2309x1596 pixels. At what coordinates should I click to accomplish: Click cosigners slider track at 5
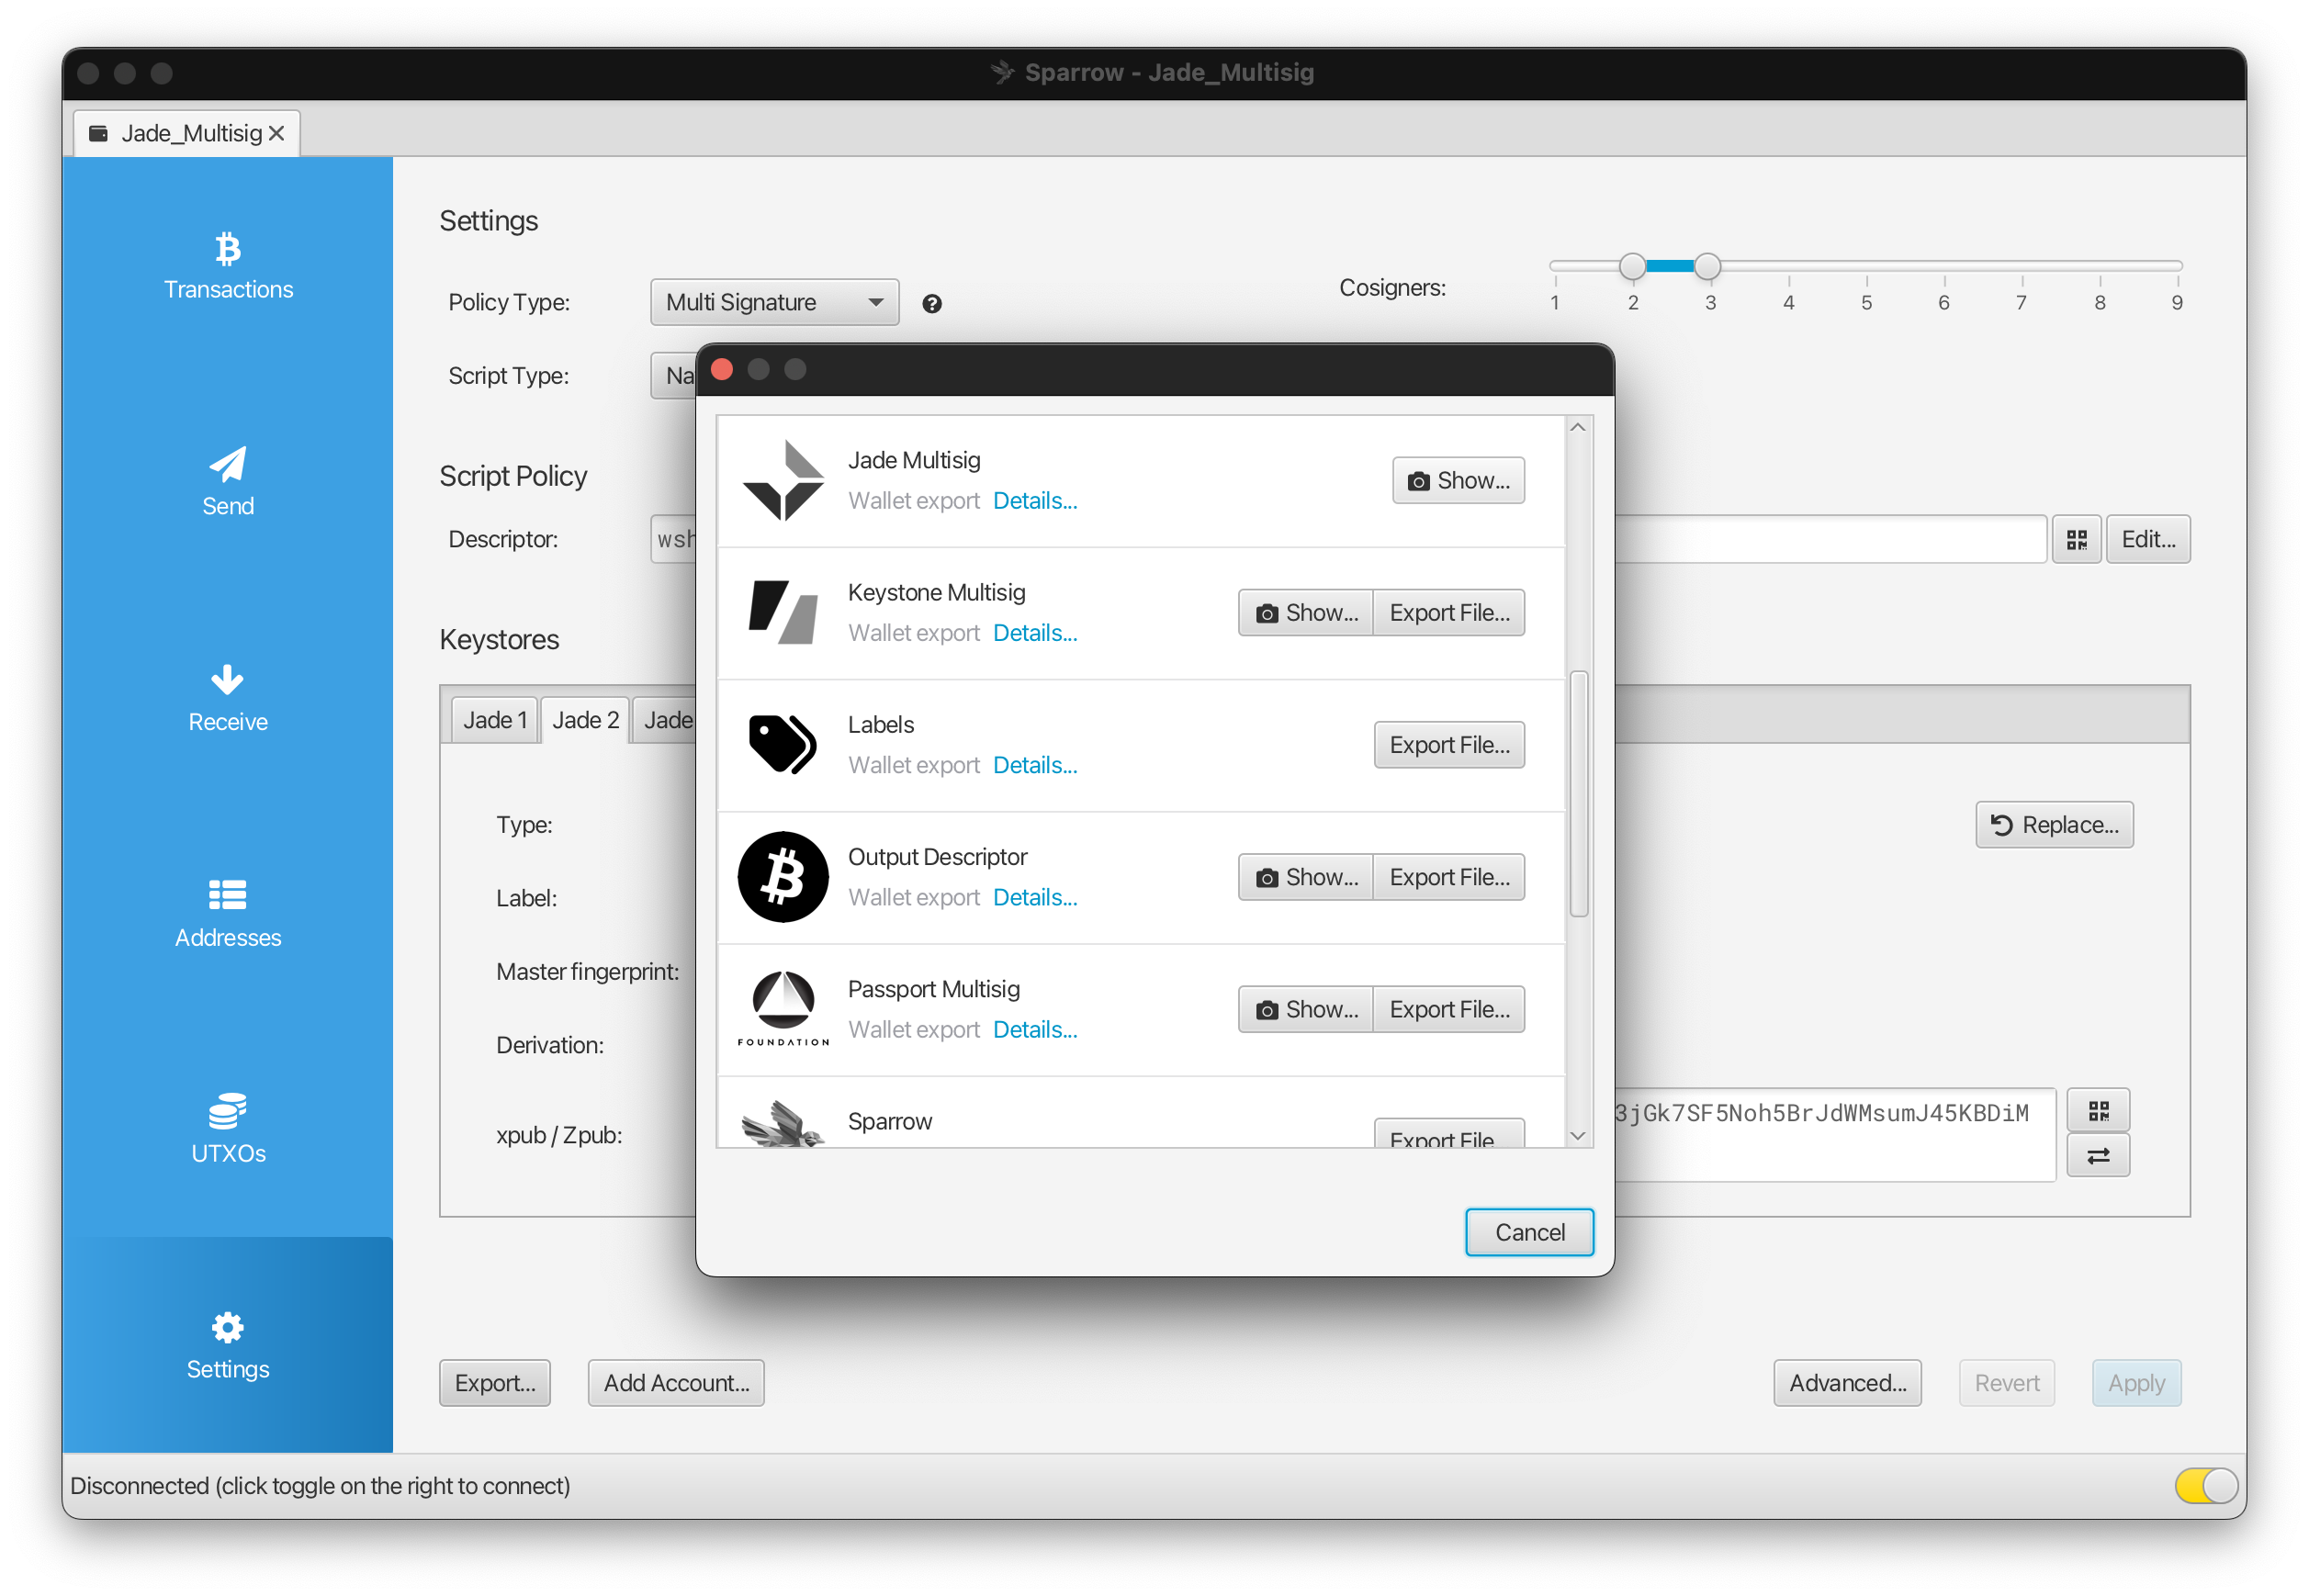(1866, 266)
